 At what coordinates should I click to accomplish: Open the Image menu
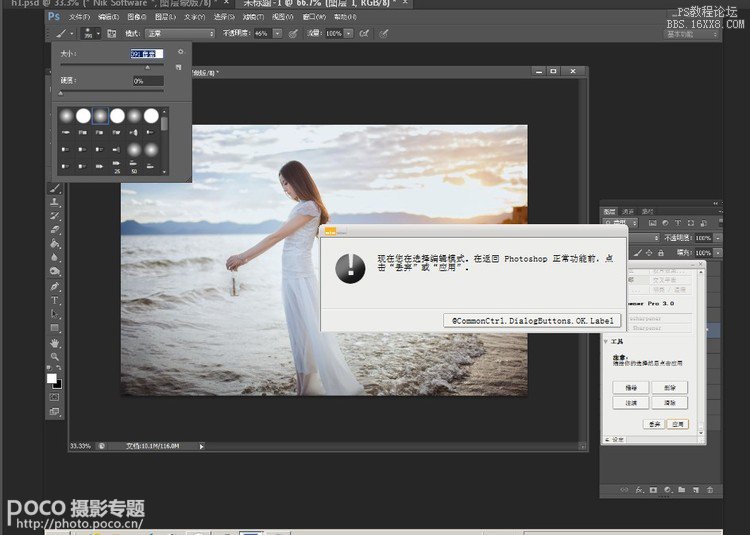[136, 17]
